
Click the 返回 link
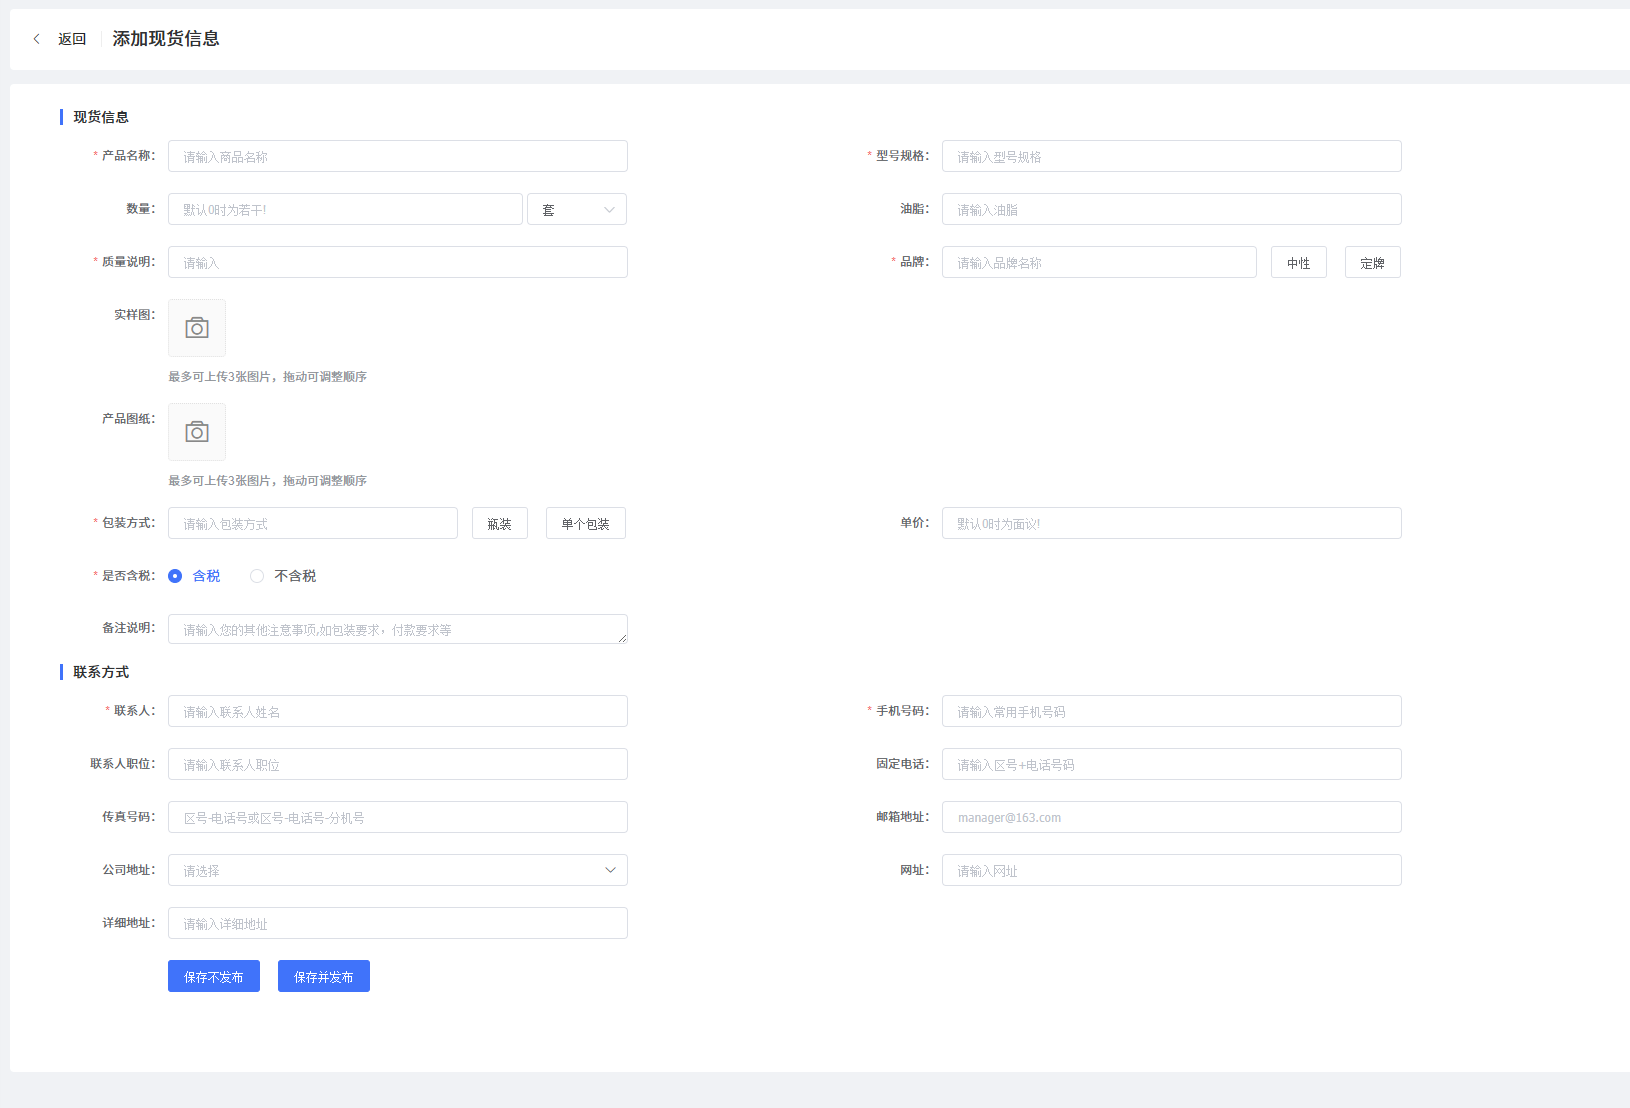[x=72, y=39]
